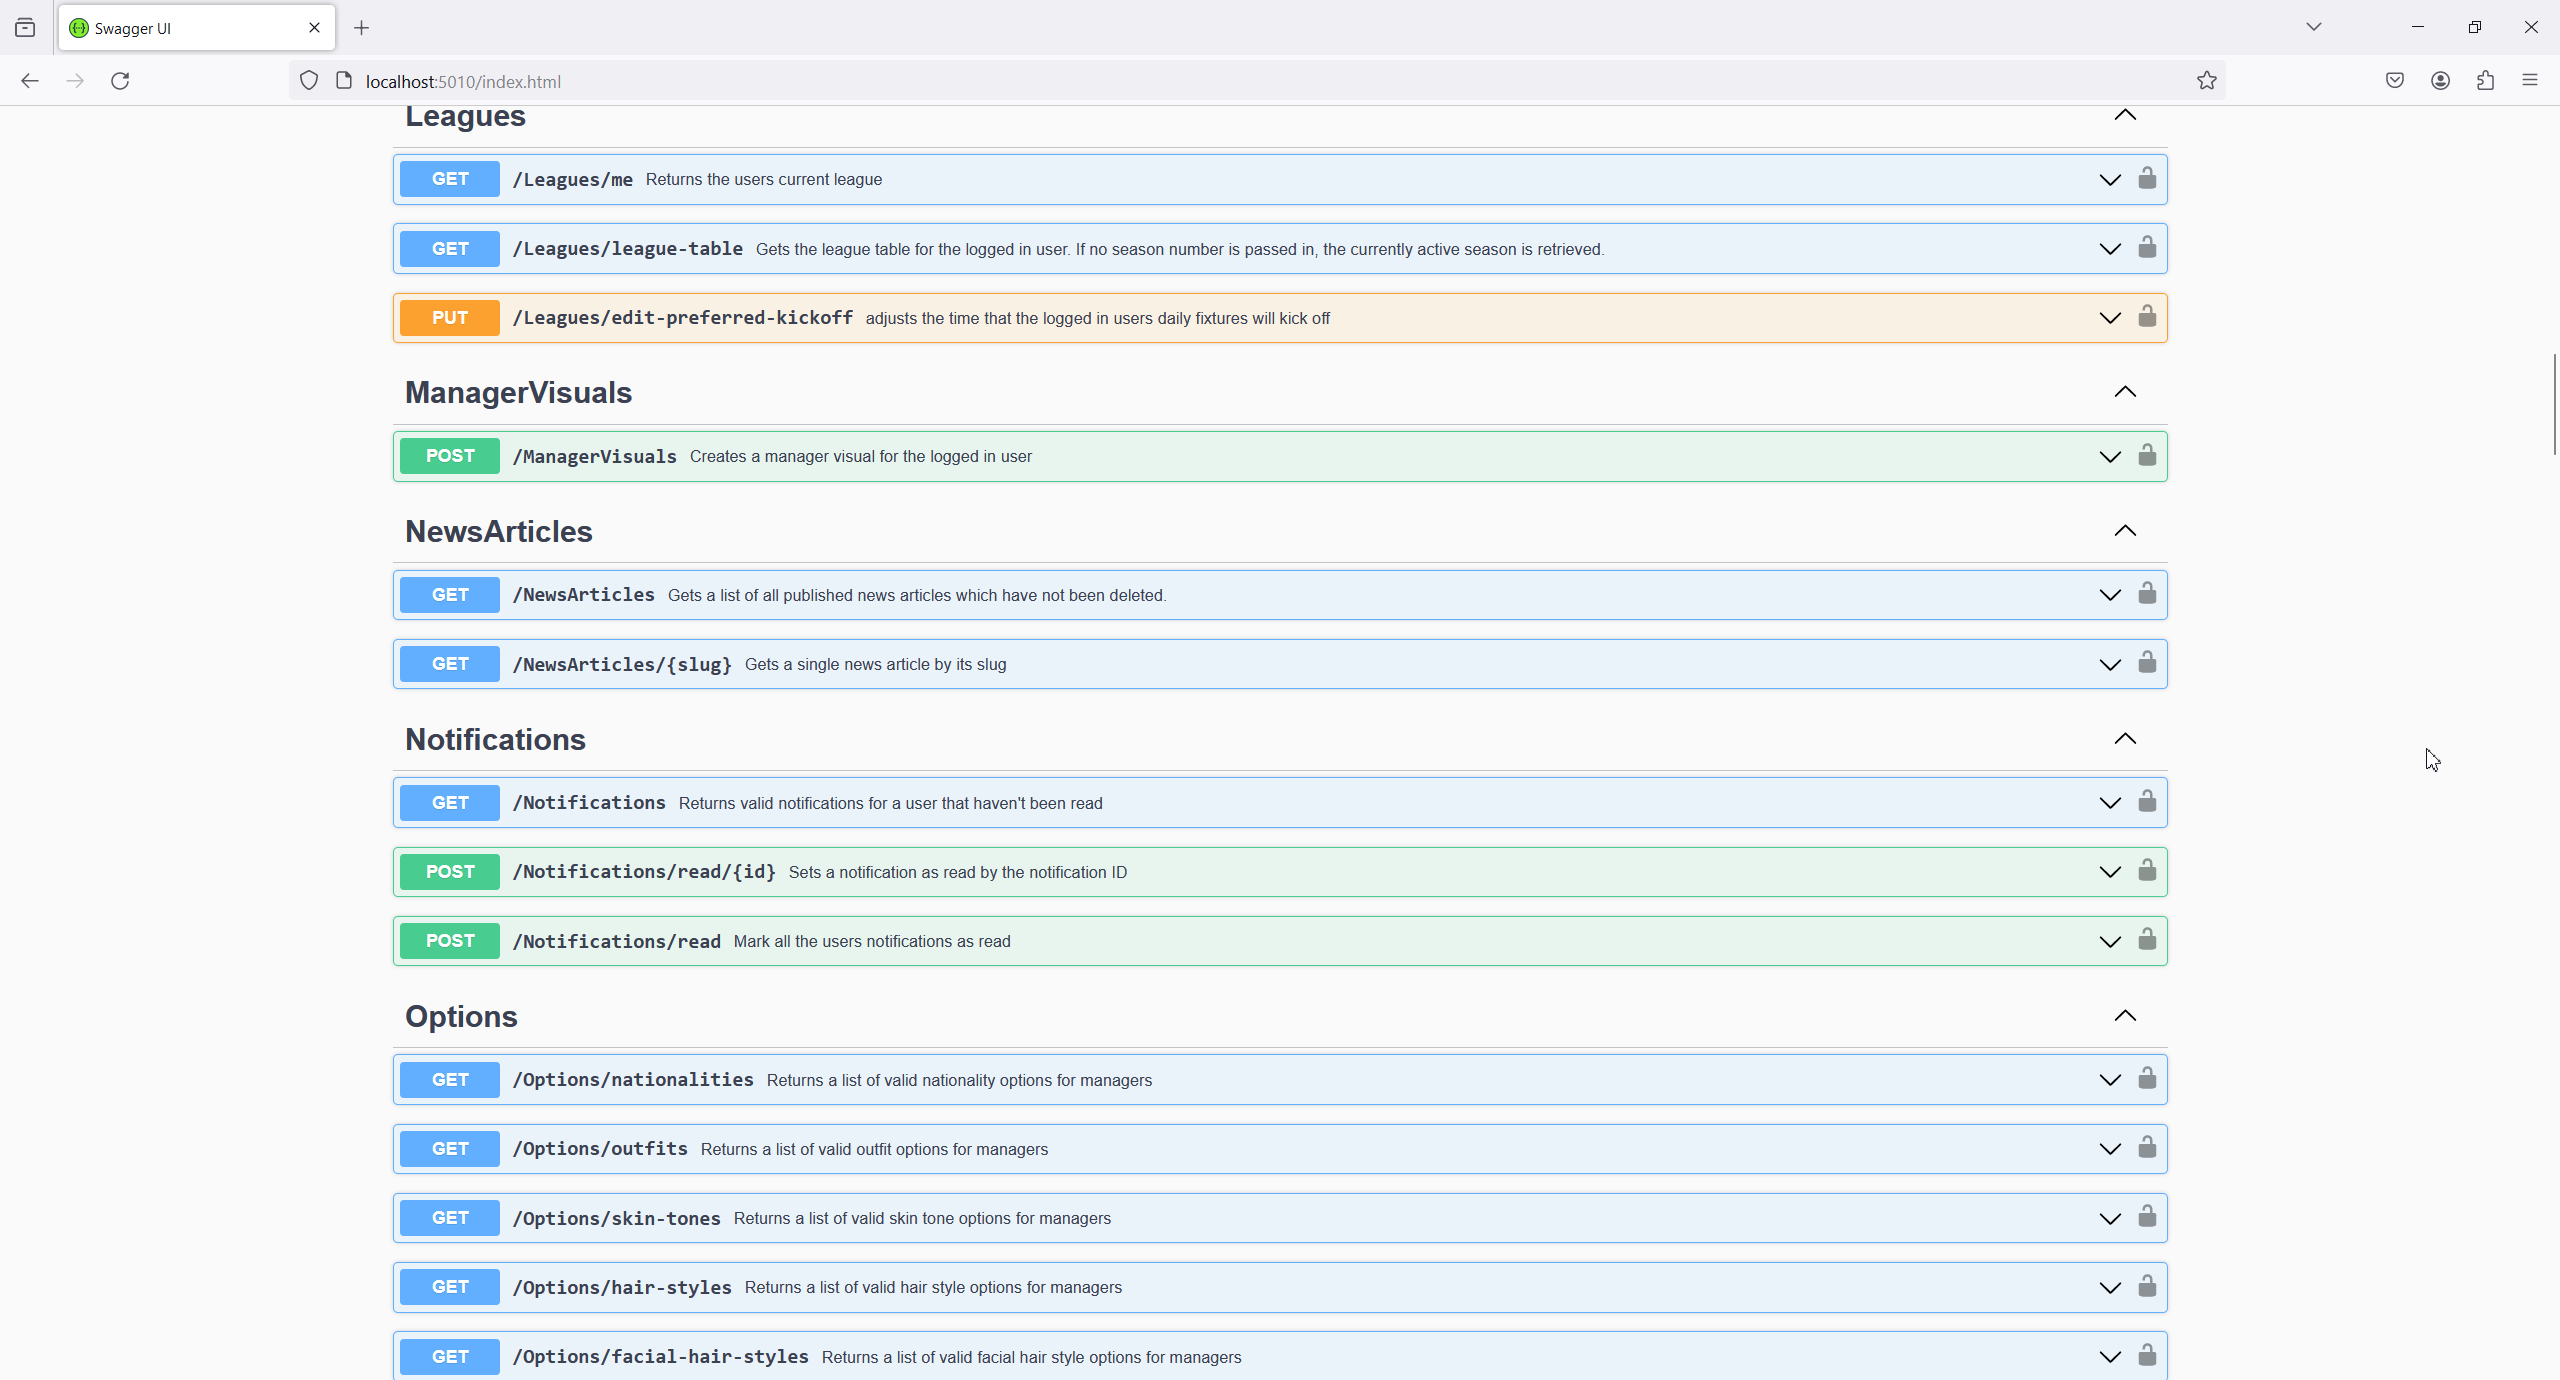The height and width of the screenshot is (1380, 2560).
Task: Collapse the ManagerVisuals section
Action: (2125, 392)
